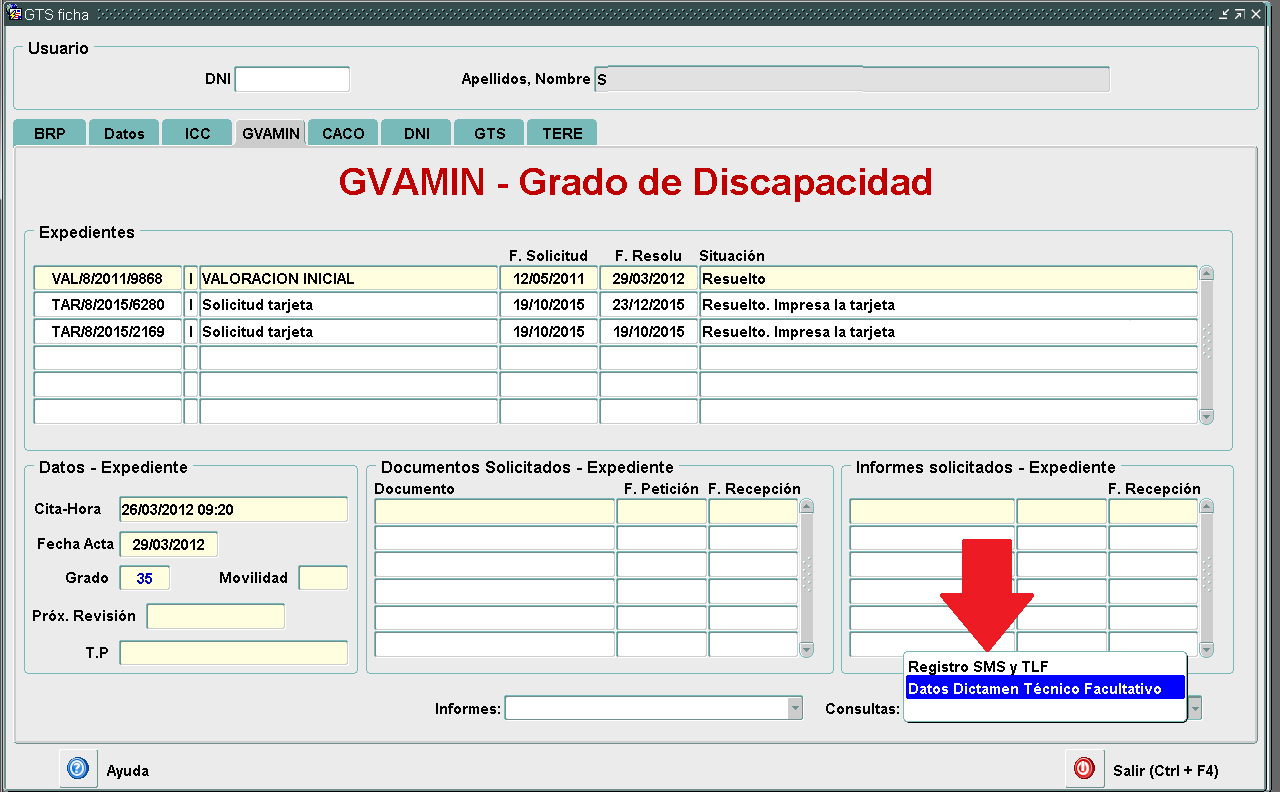Click the blue Ayuda help icon

click(78, 769)
